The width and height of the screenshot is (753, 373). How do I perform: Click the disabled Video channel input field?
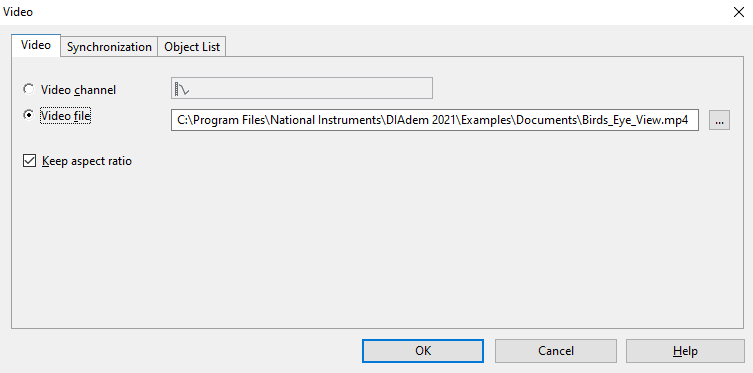click(302, 88)
